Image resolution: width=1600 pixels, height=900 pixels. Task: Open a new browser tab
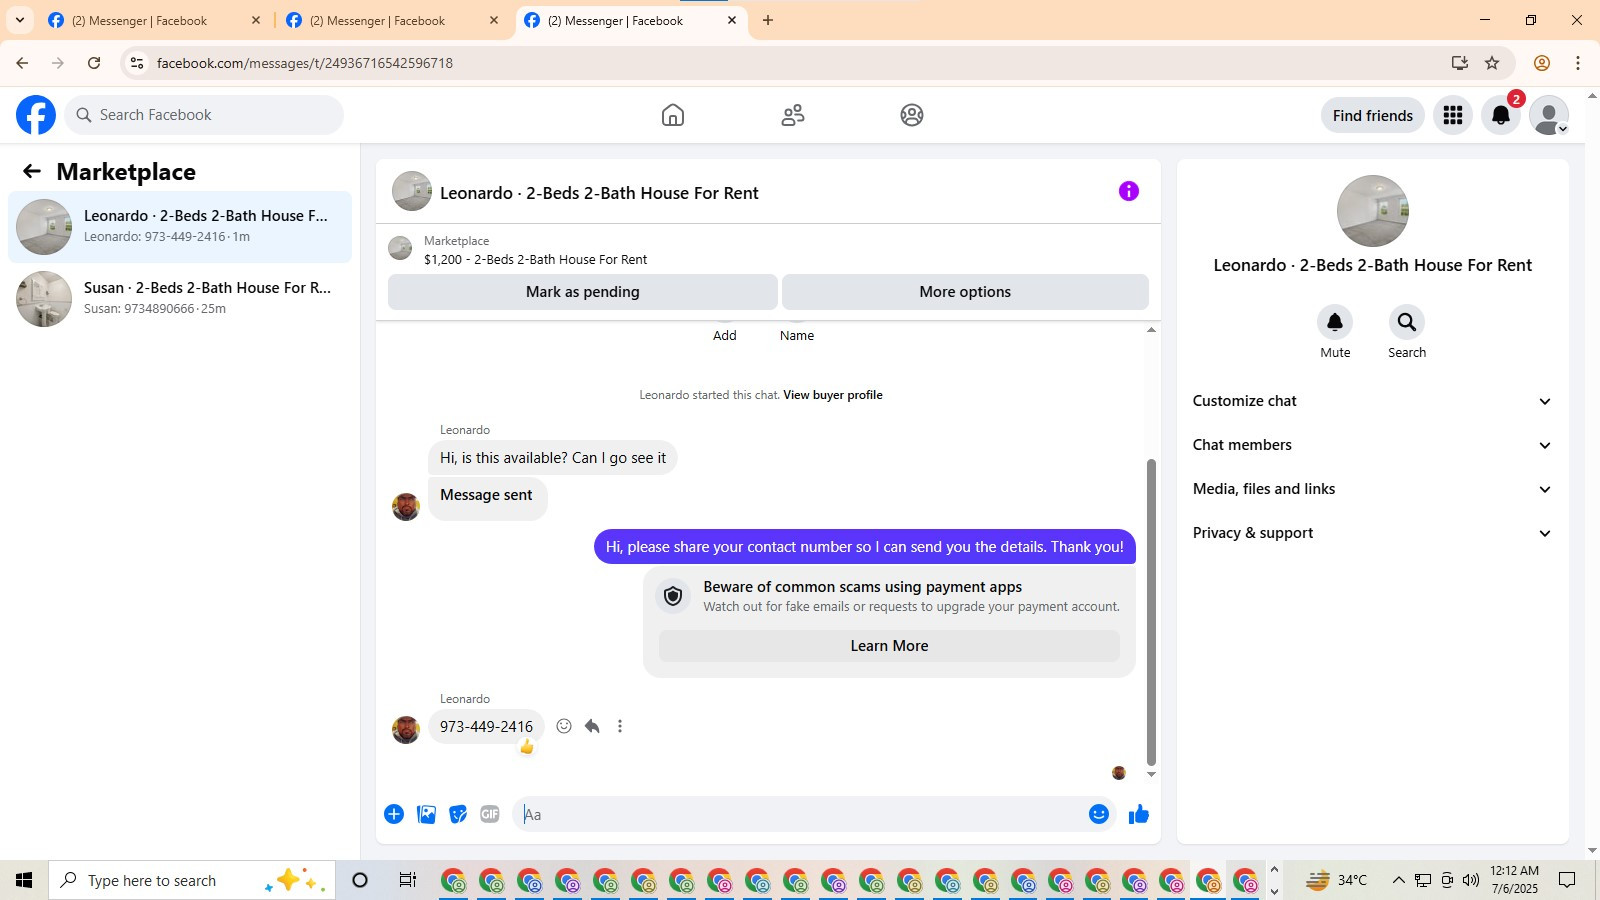pyautogui.click(x=768, y=20)
